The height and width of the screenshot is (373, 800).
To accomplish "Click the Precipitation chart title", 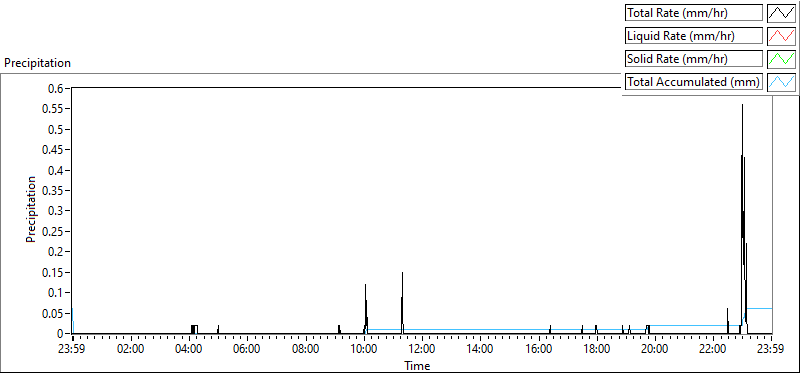I will pyautogui.click(x=37, y=63).
